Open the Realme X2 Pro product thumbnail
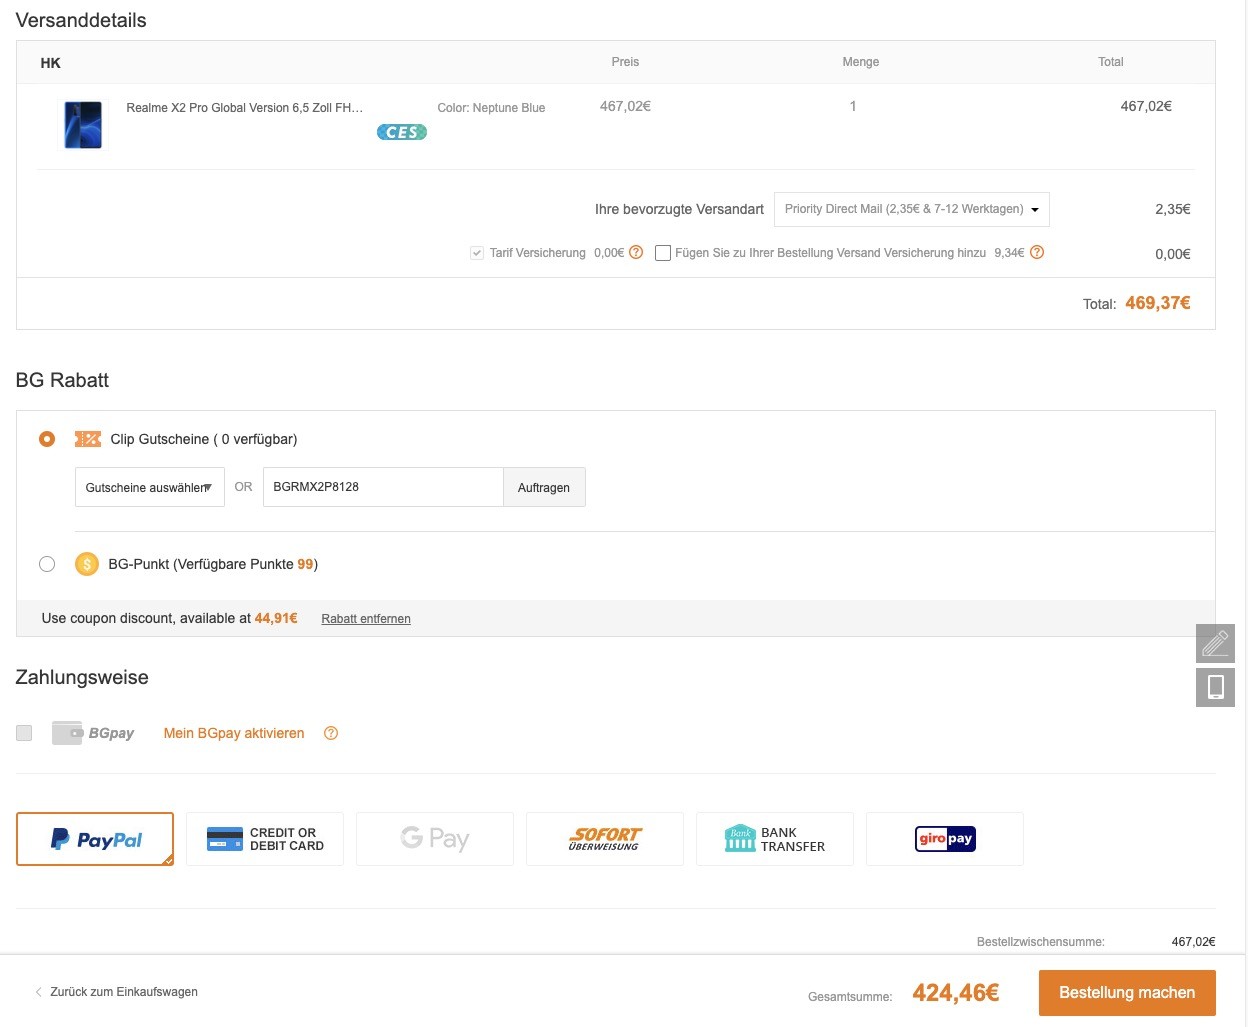 (83, 125)
